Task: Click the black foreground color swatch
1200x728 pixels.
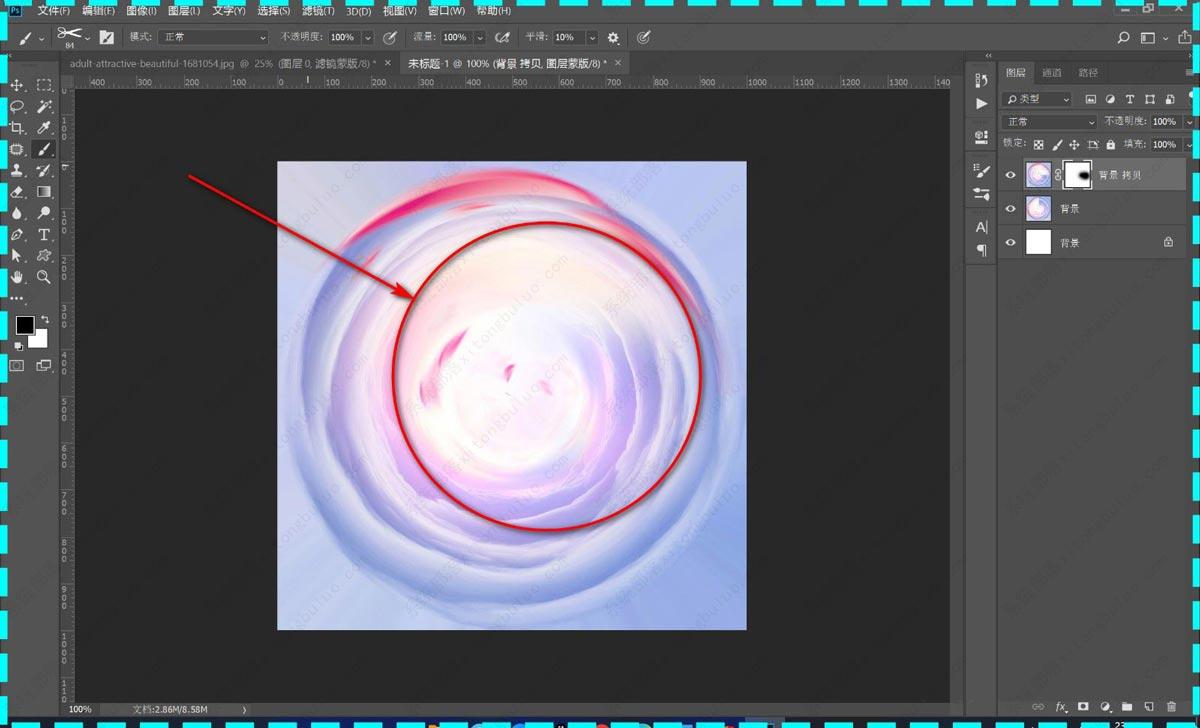Action: click(24, 326)
